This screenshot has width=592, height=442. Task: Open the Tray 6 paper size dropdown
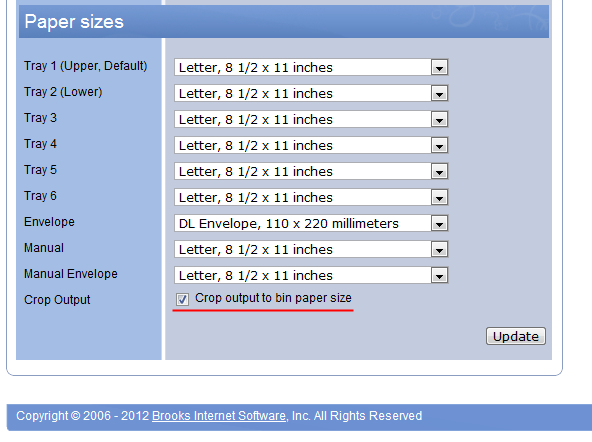311,197
